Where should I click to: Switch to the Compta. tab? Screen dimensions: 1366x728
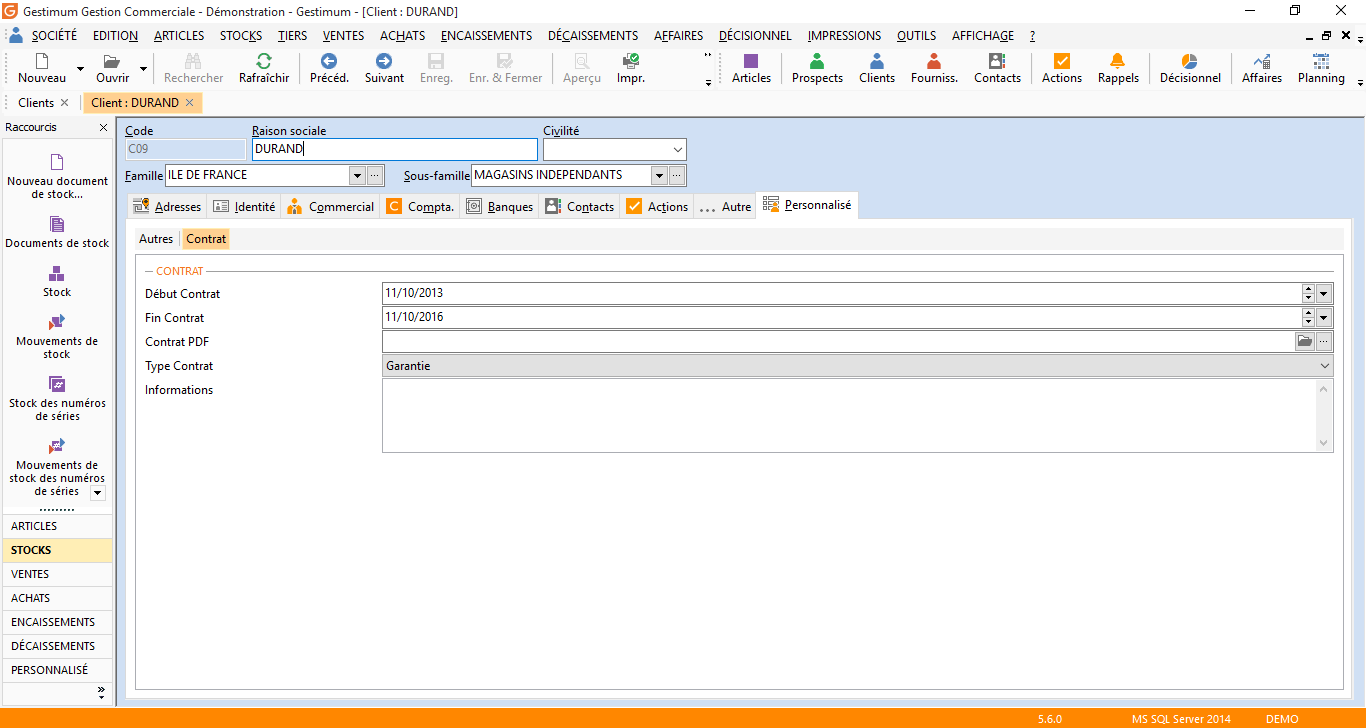point(420,207)
